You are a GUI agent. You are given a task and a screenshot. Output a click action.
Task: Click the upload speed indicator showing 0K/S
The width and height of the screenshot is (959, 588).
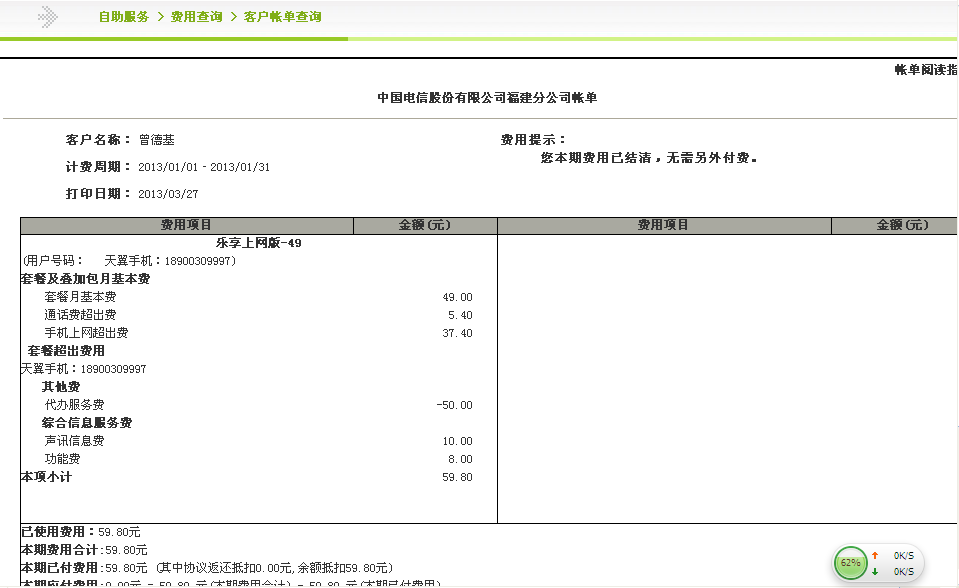point(903,553)
